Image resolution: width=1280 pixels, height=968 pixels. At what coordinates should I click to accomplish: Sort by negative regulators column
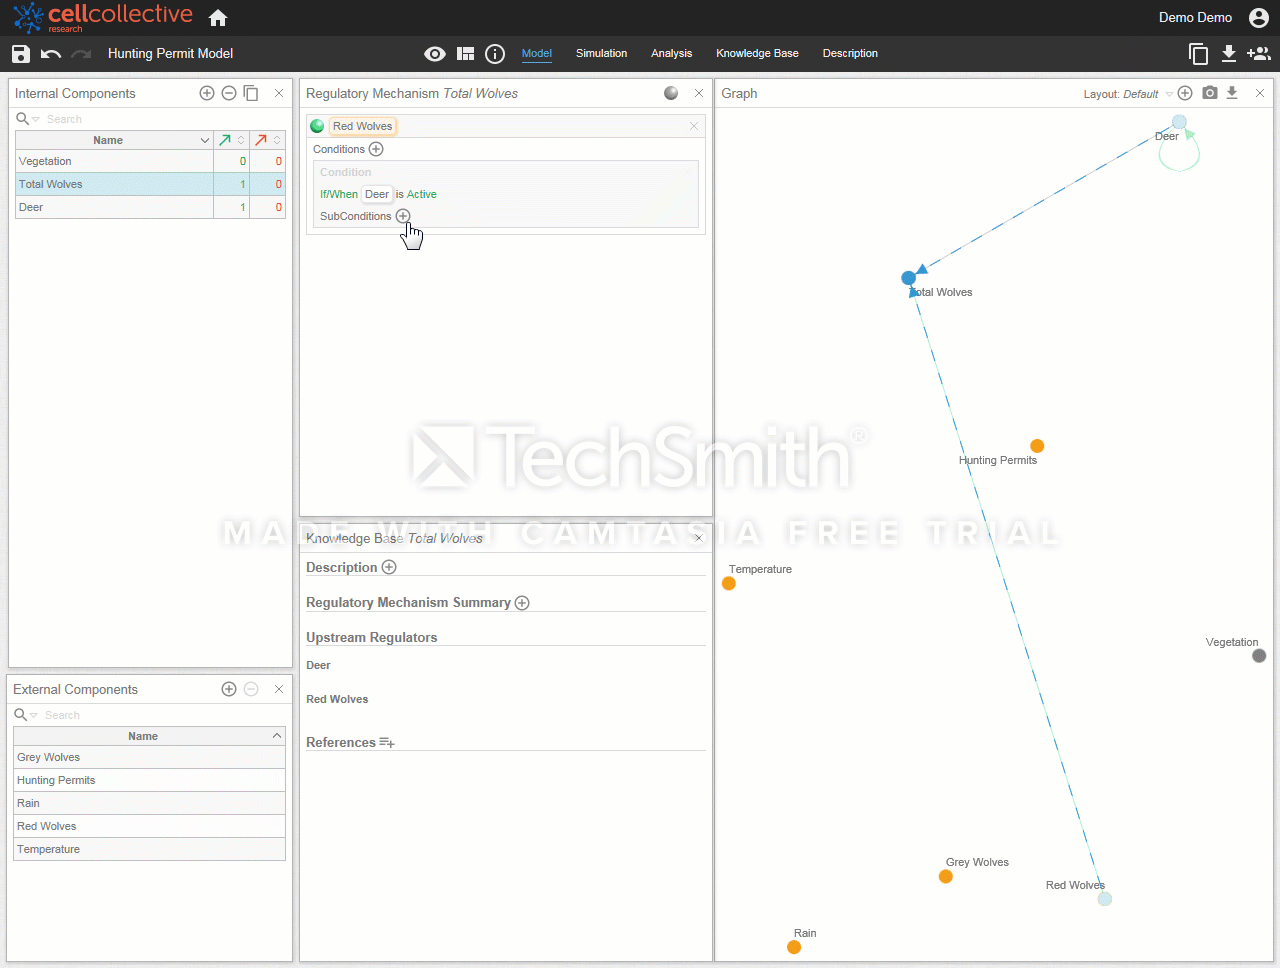click(x=267, y=140)
